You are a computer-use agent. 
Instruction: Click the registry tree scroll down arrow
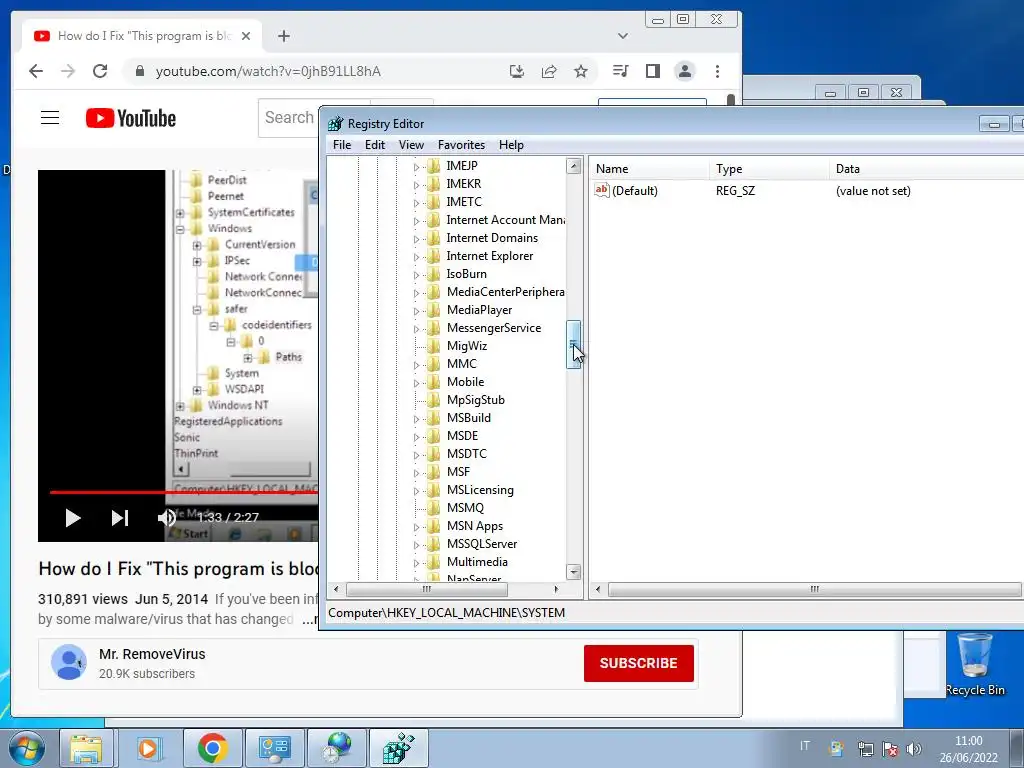573,572
